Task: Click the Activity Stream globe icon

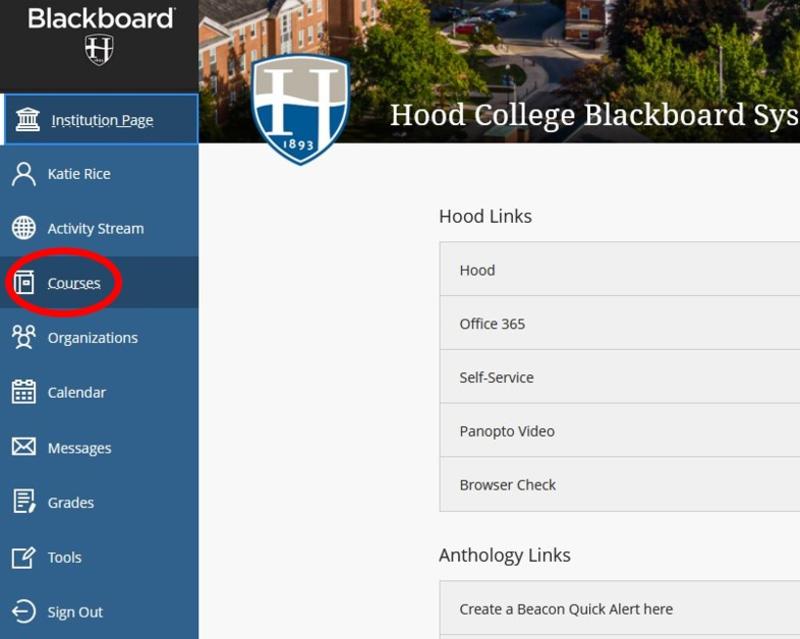Action: point(24,228)
